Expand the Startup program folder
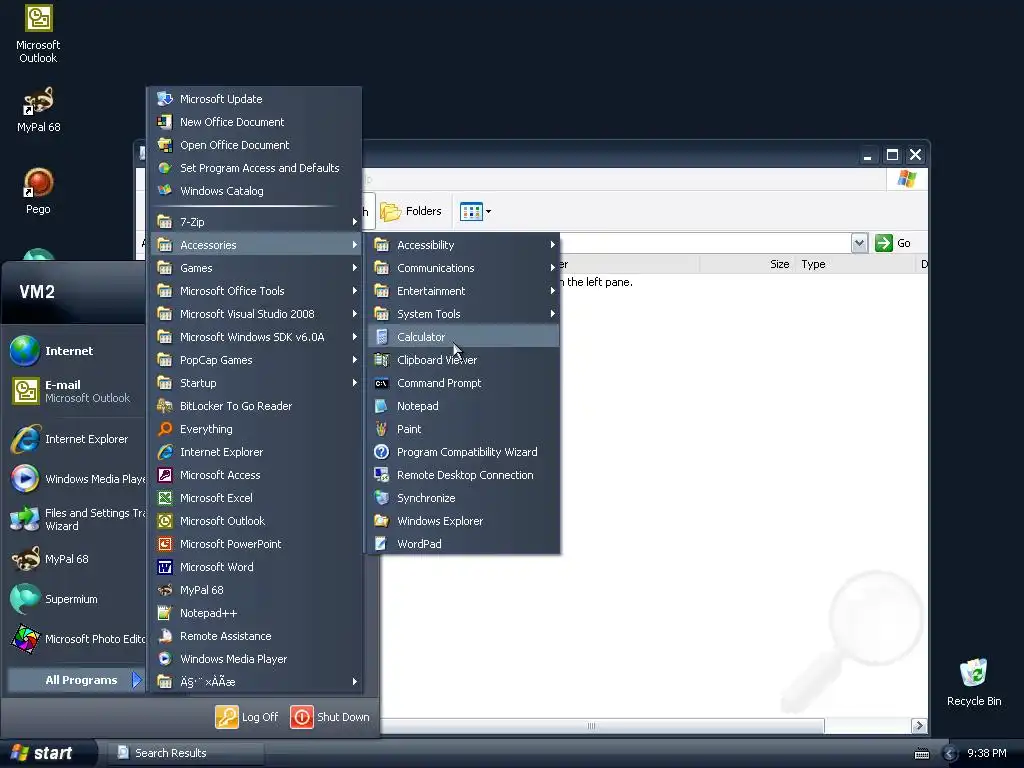Image resolution: width=1024 pixels, height=768 pixels. (x=256, y=383)
